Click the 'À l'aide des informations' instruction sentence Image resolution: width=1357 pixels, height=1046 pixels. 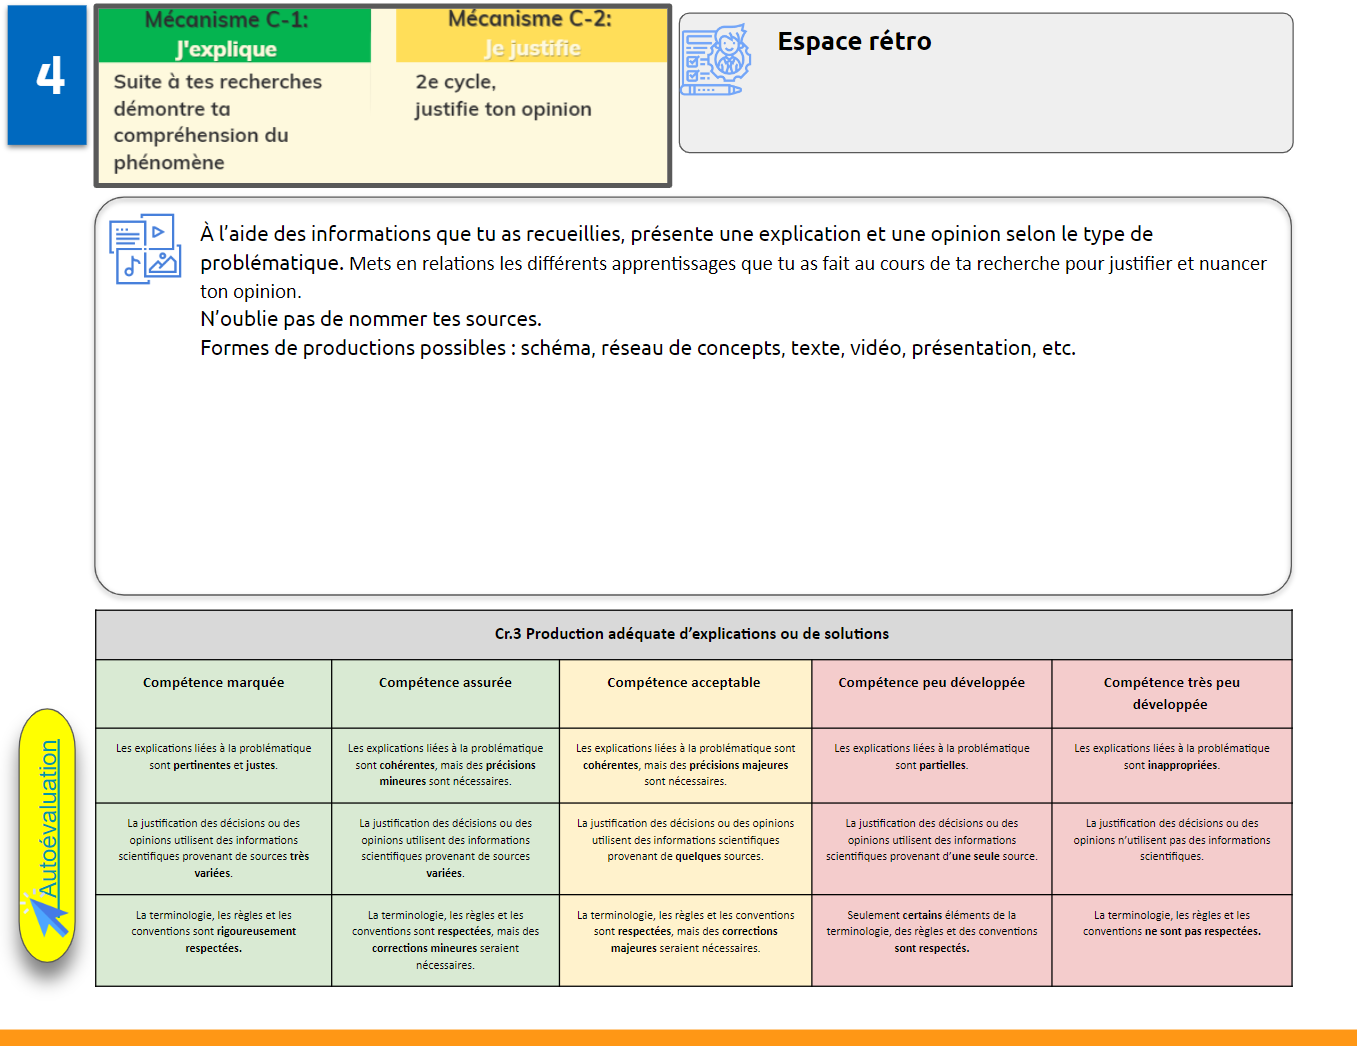tap(733, 262)
